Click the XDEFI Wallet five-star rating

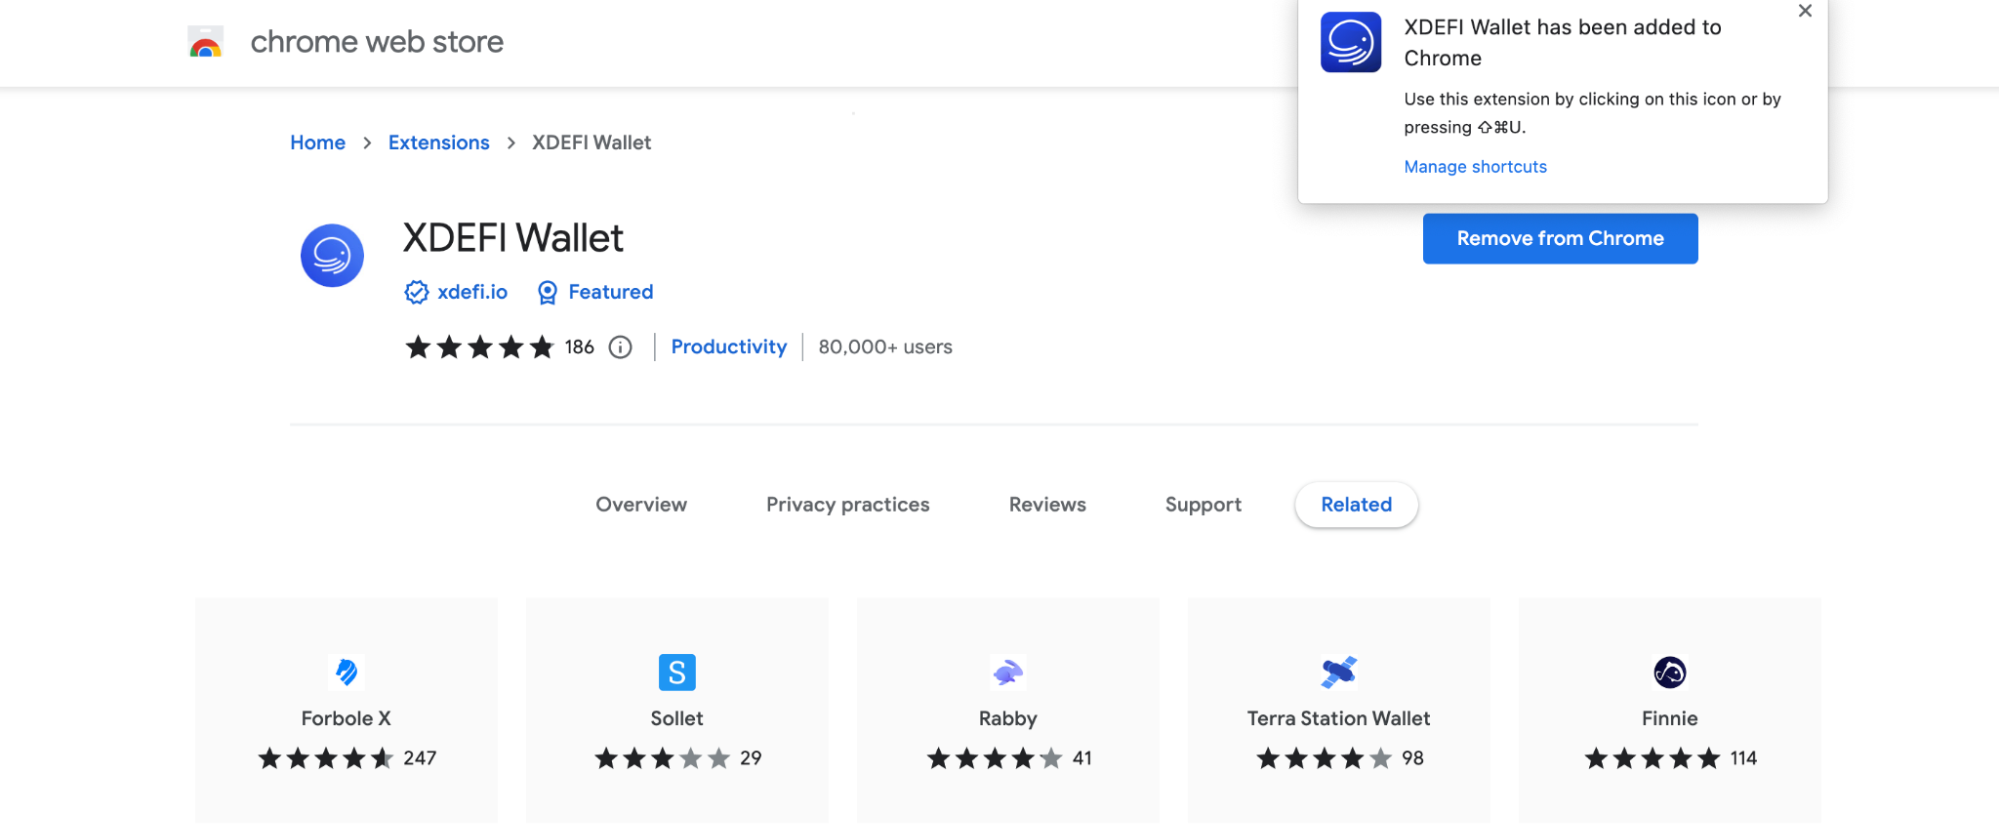pyautogui.click(x=479, y=347)
